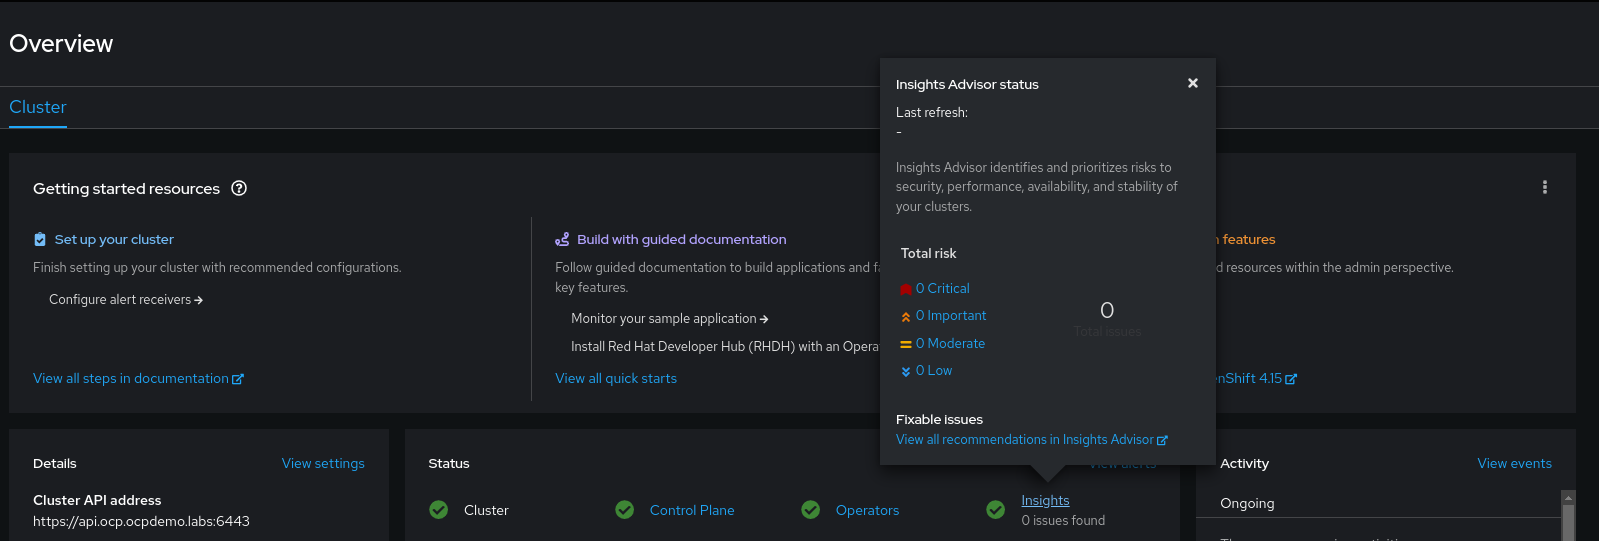Screen dimensions: 1599x541
Task: Click the Getting started resources help icon
Action: (x=239, y=188)
